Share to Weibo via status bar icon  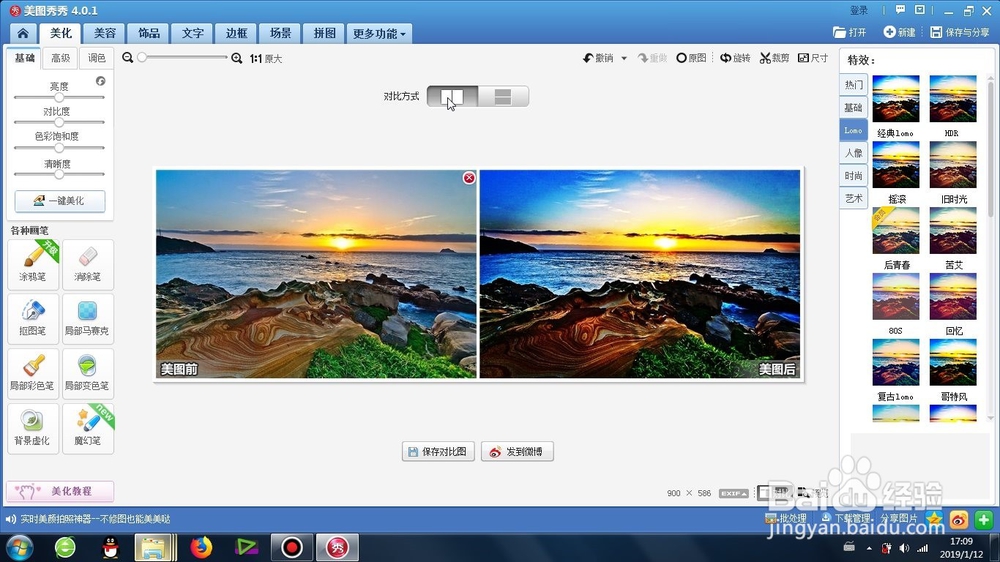pos(959,520)
